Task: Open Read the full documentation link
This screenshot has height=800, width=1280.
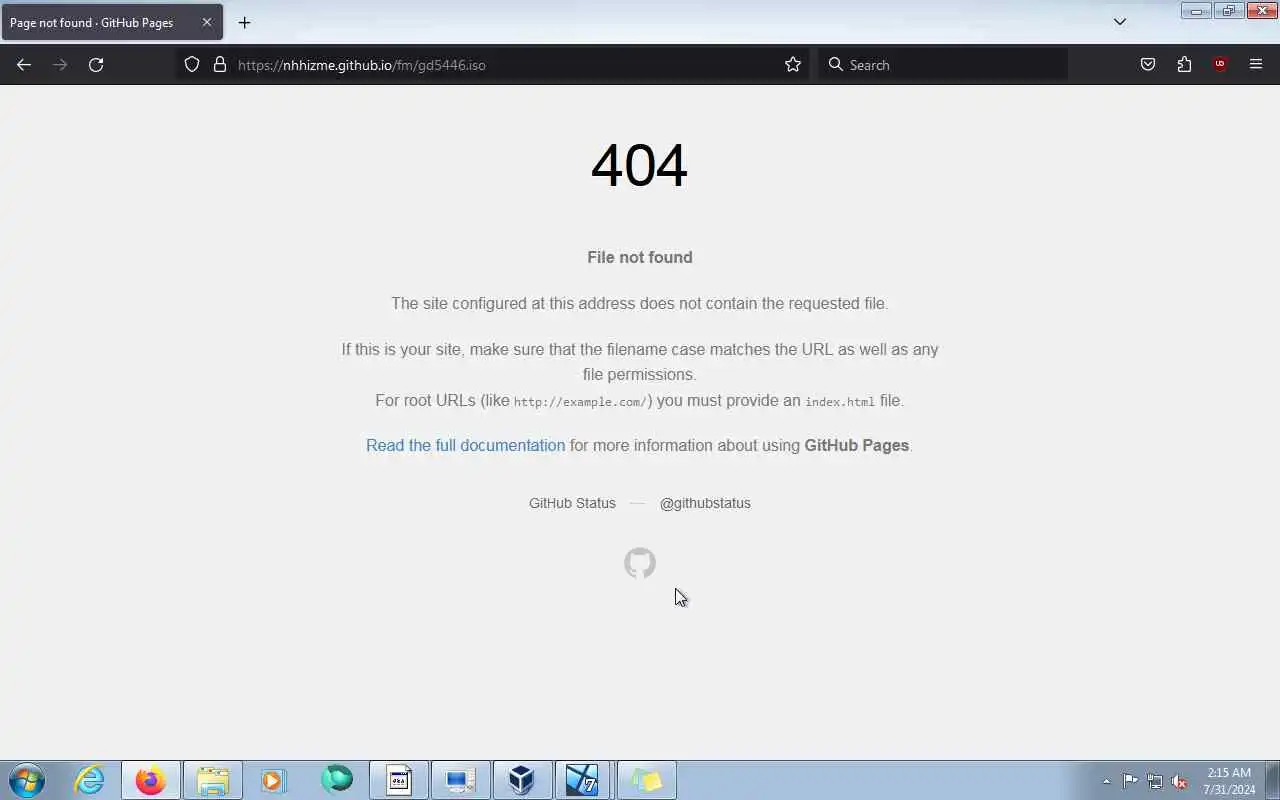Action: (x=465, y=445)
